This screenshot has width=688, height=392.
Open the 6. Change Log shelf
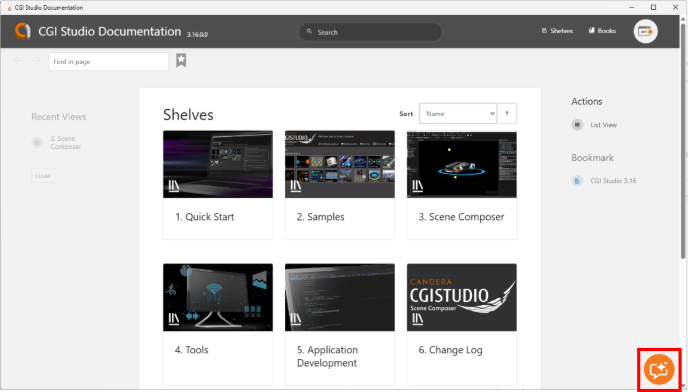[x=462, y=324]
